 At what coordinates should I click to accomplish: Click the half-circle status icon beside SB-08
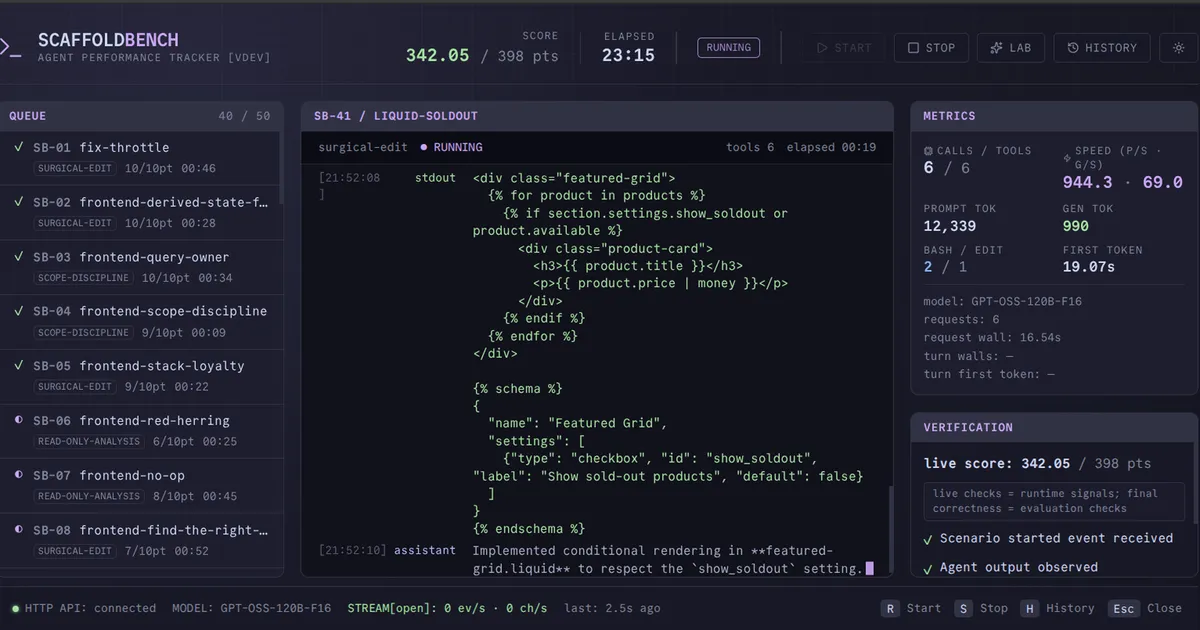pos(18,530)
